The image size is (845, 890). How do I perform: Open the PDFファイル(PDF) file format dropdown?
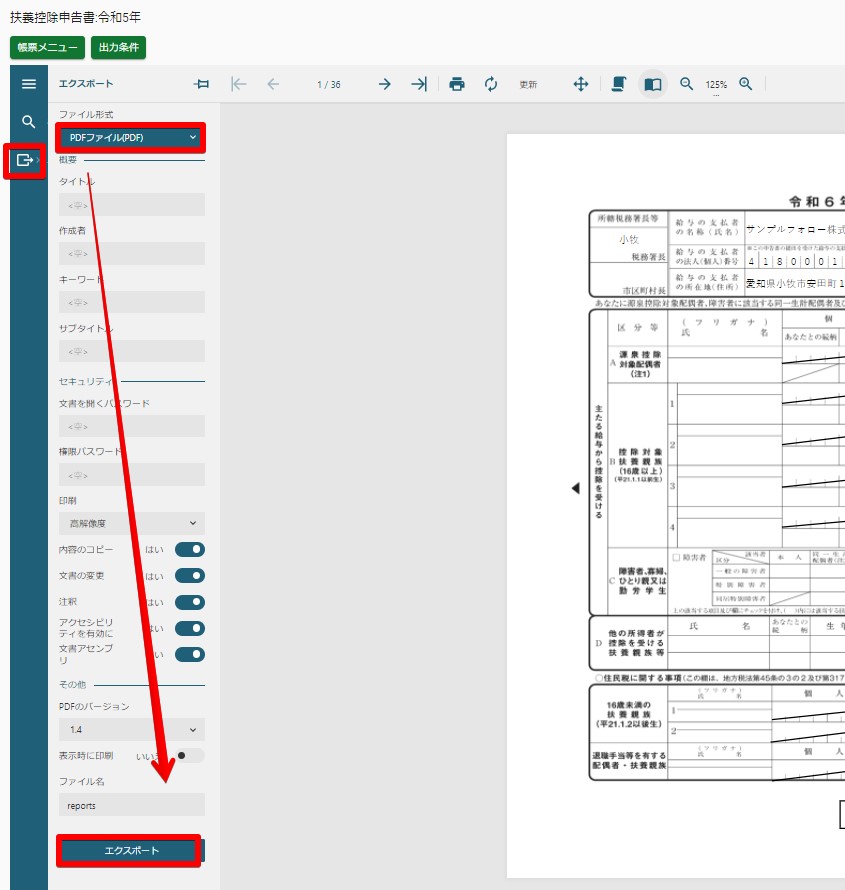[132, 137]
